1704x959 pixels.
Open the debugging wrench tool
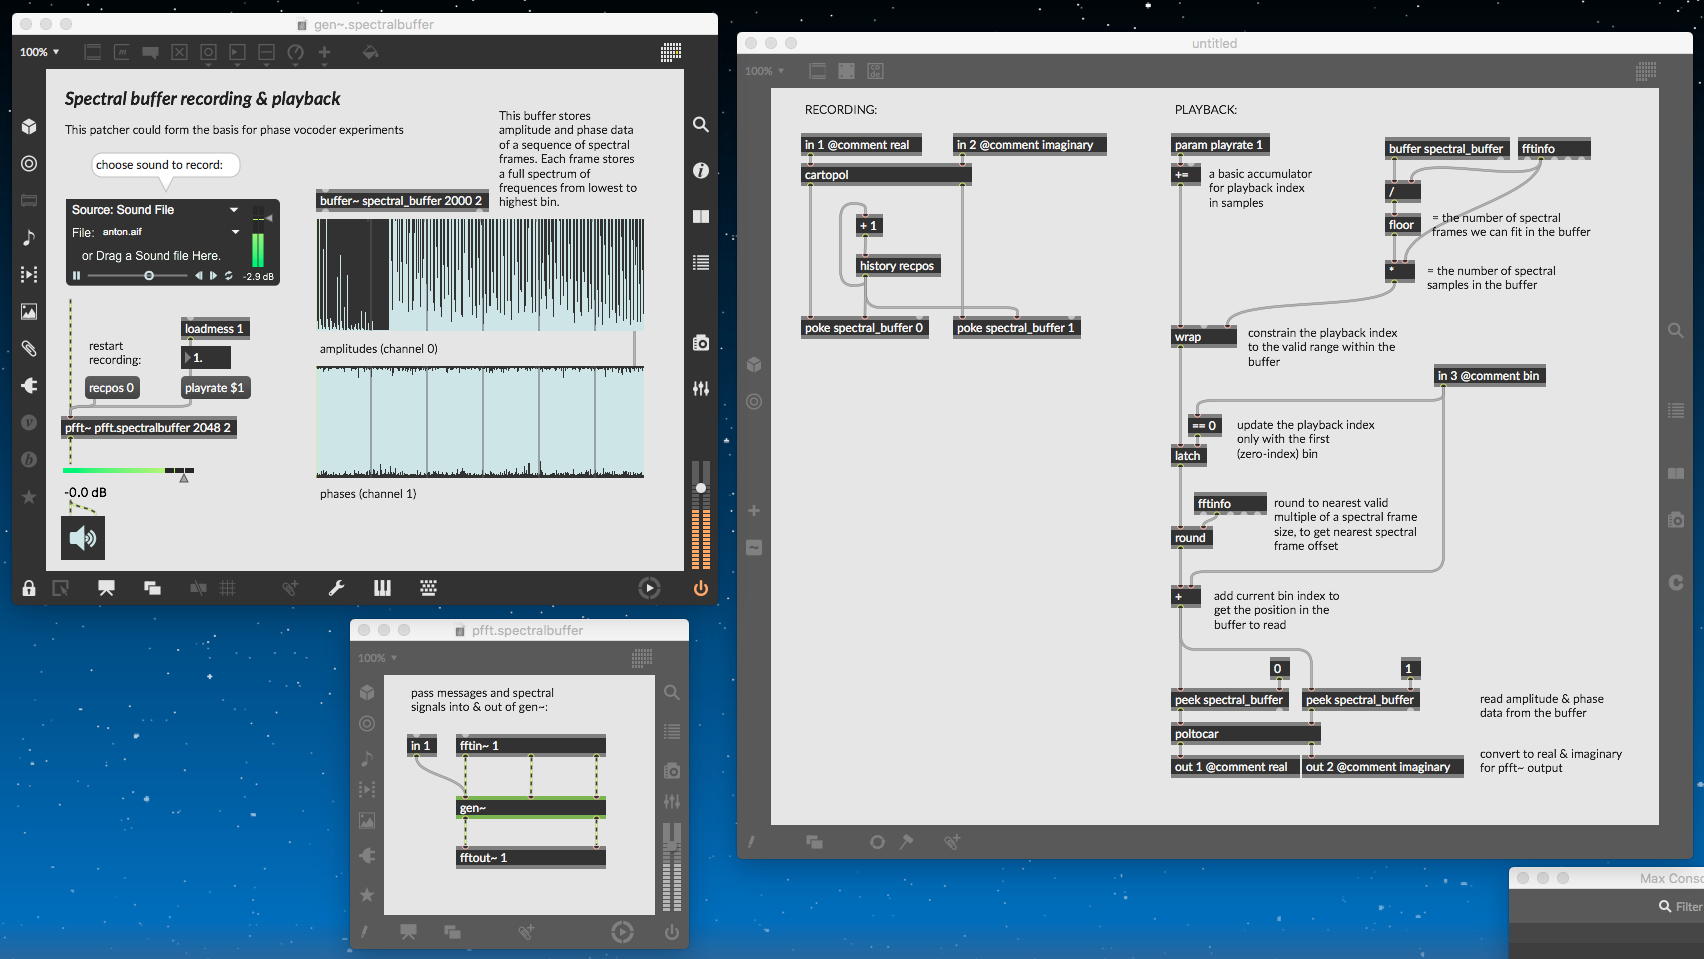pos(336,588)
